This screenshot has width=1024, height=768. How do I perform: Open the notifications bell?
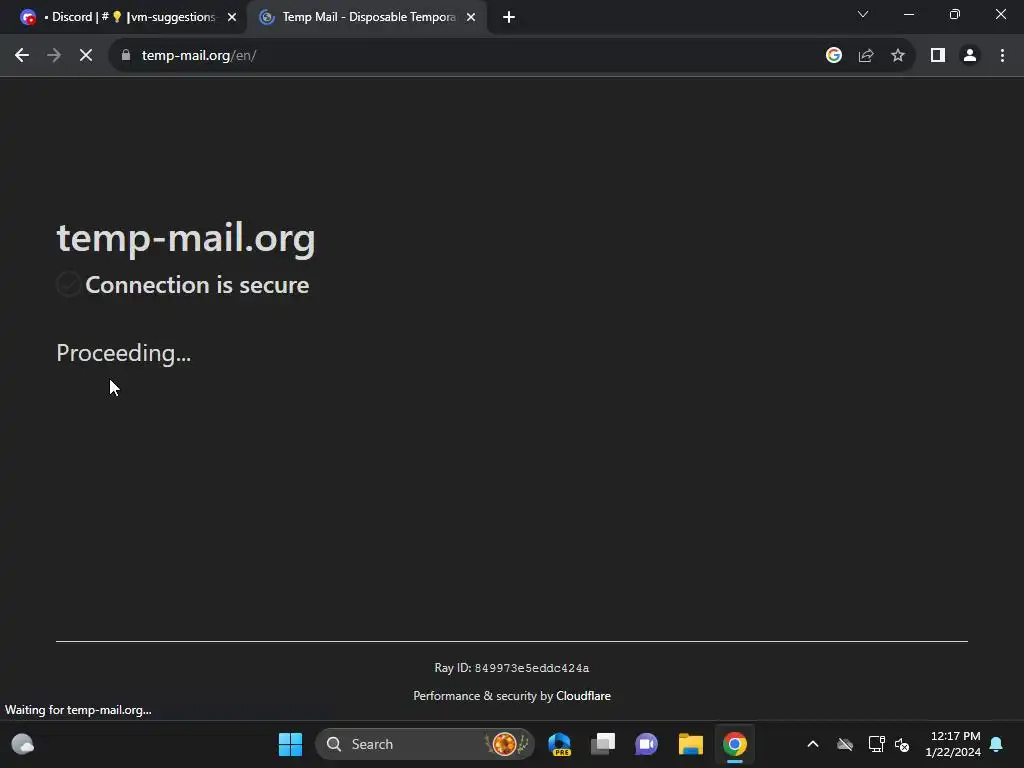click(x=997, y=744)
